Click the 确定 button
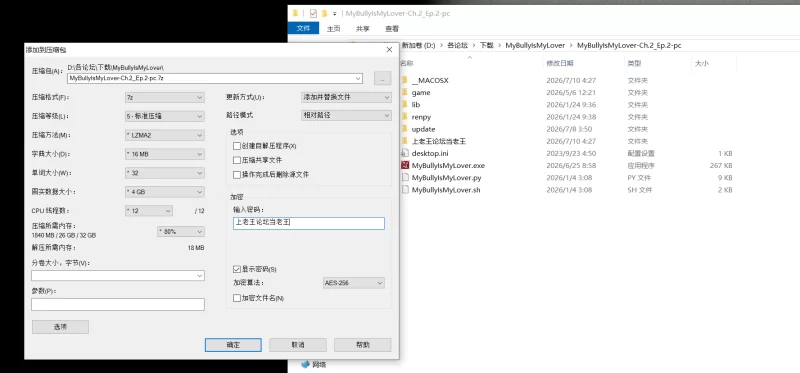This screenshot has height=373, width=800. [x=233, y=345]
